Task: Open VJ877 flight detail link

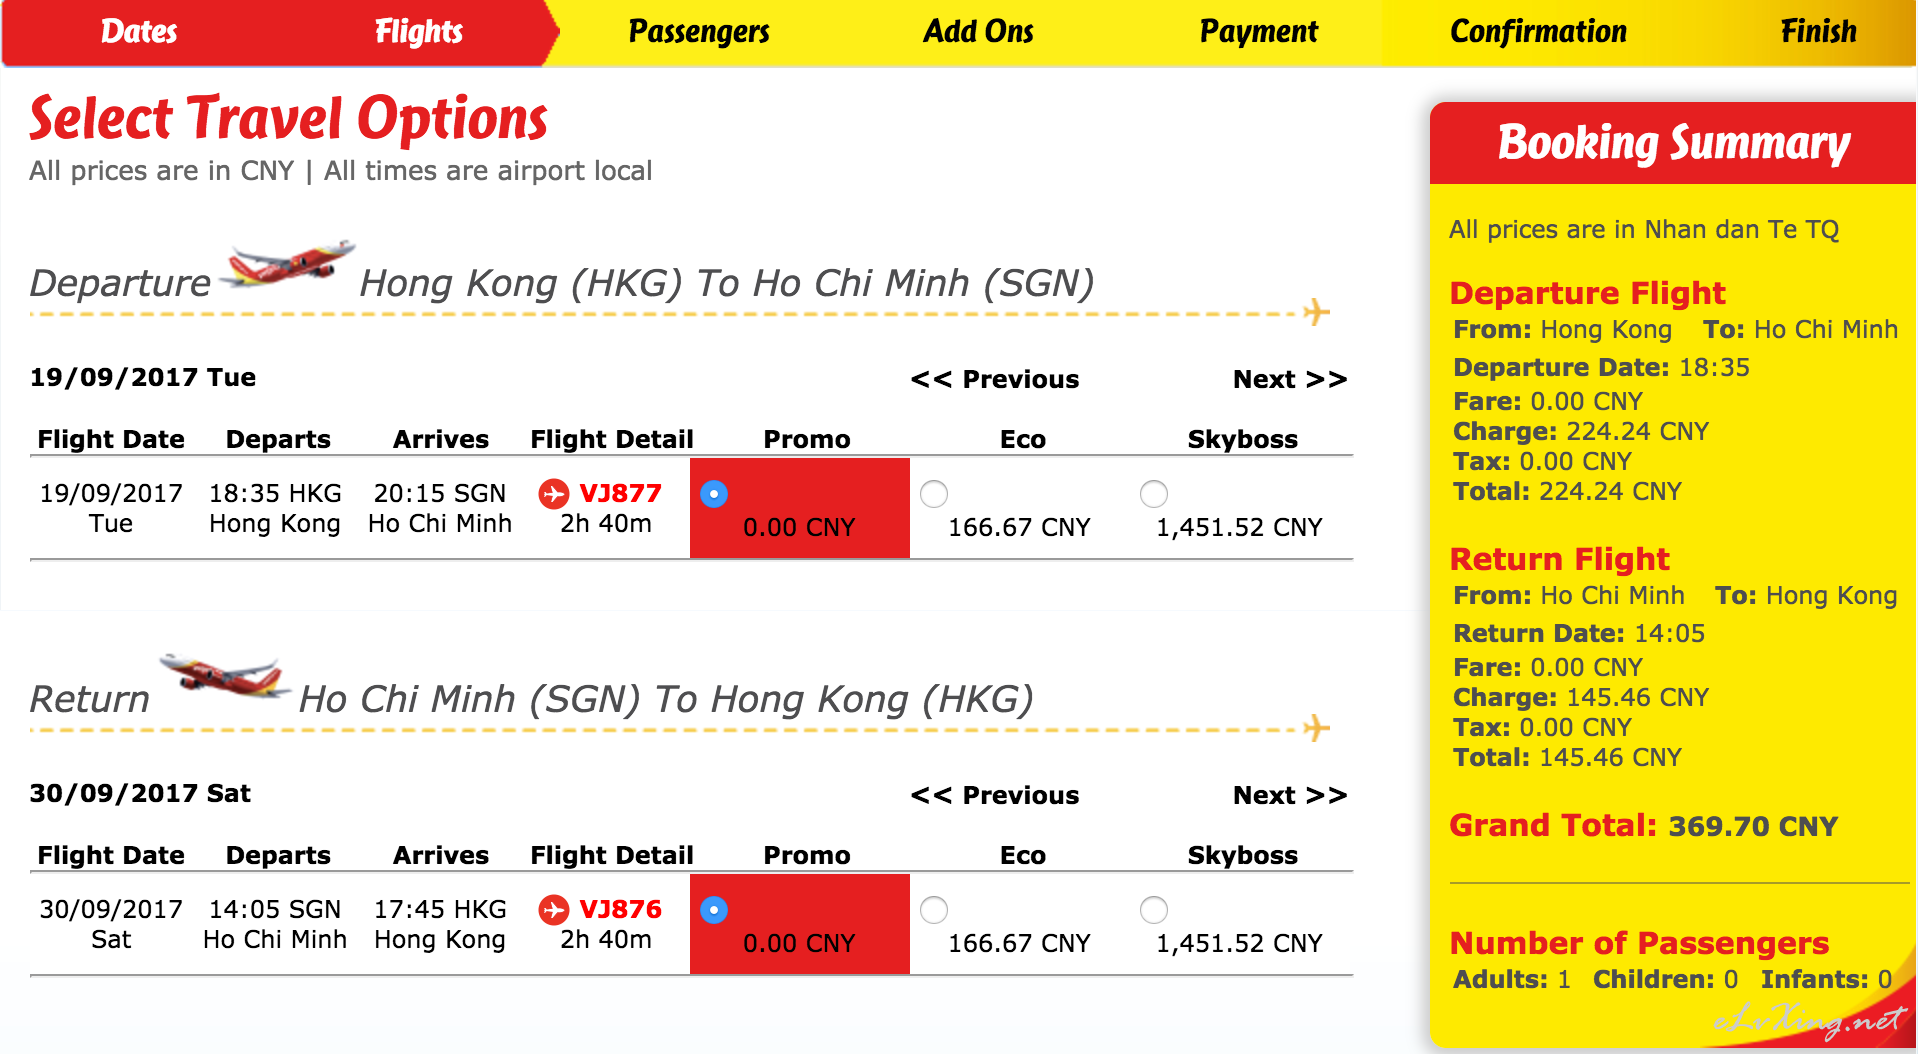Action: coord(620,493)
